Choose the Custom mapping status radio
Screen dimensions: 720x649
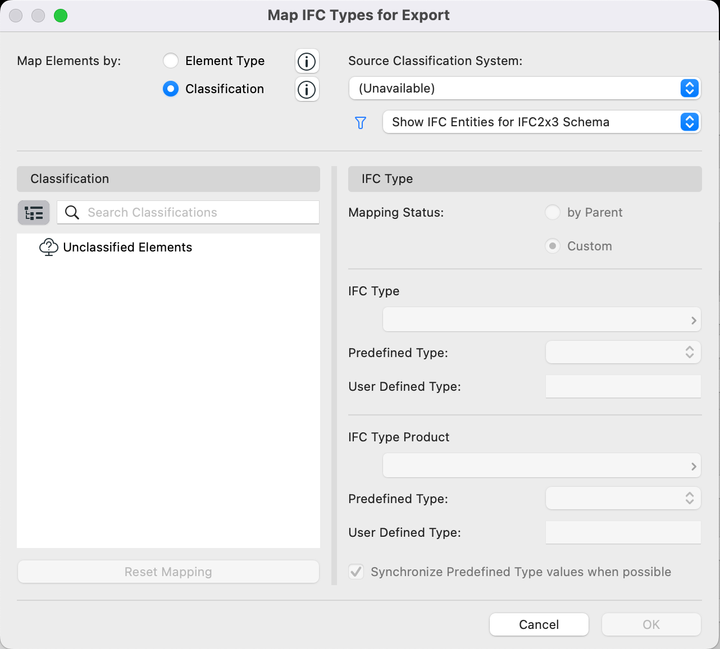pyautogui.click(x=553, y=246)
